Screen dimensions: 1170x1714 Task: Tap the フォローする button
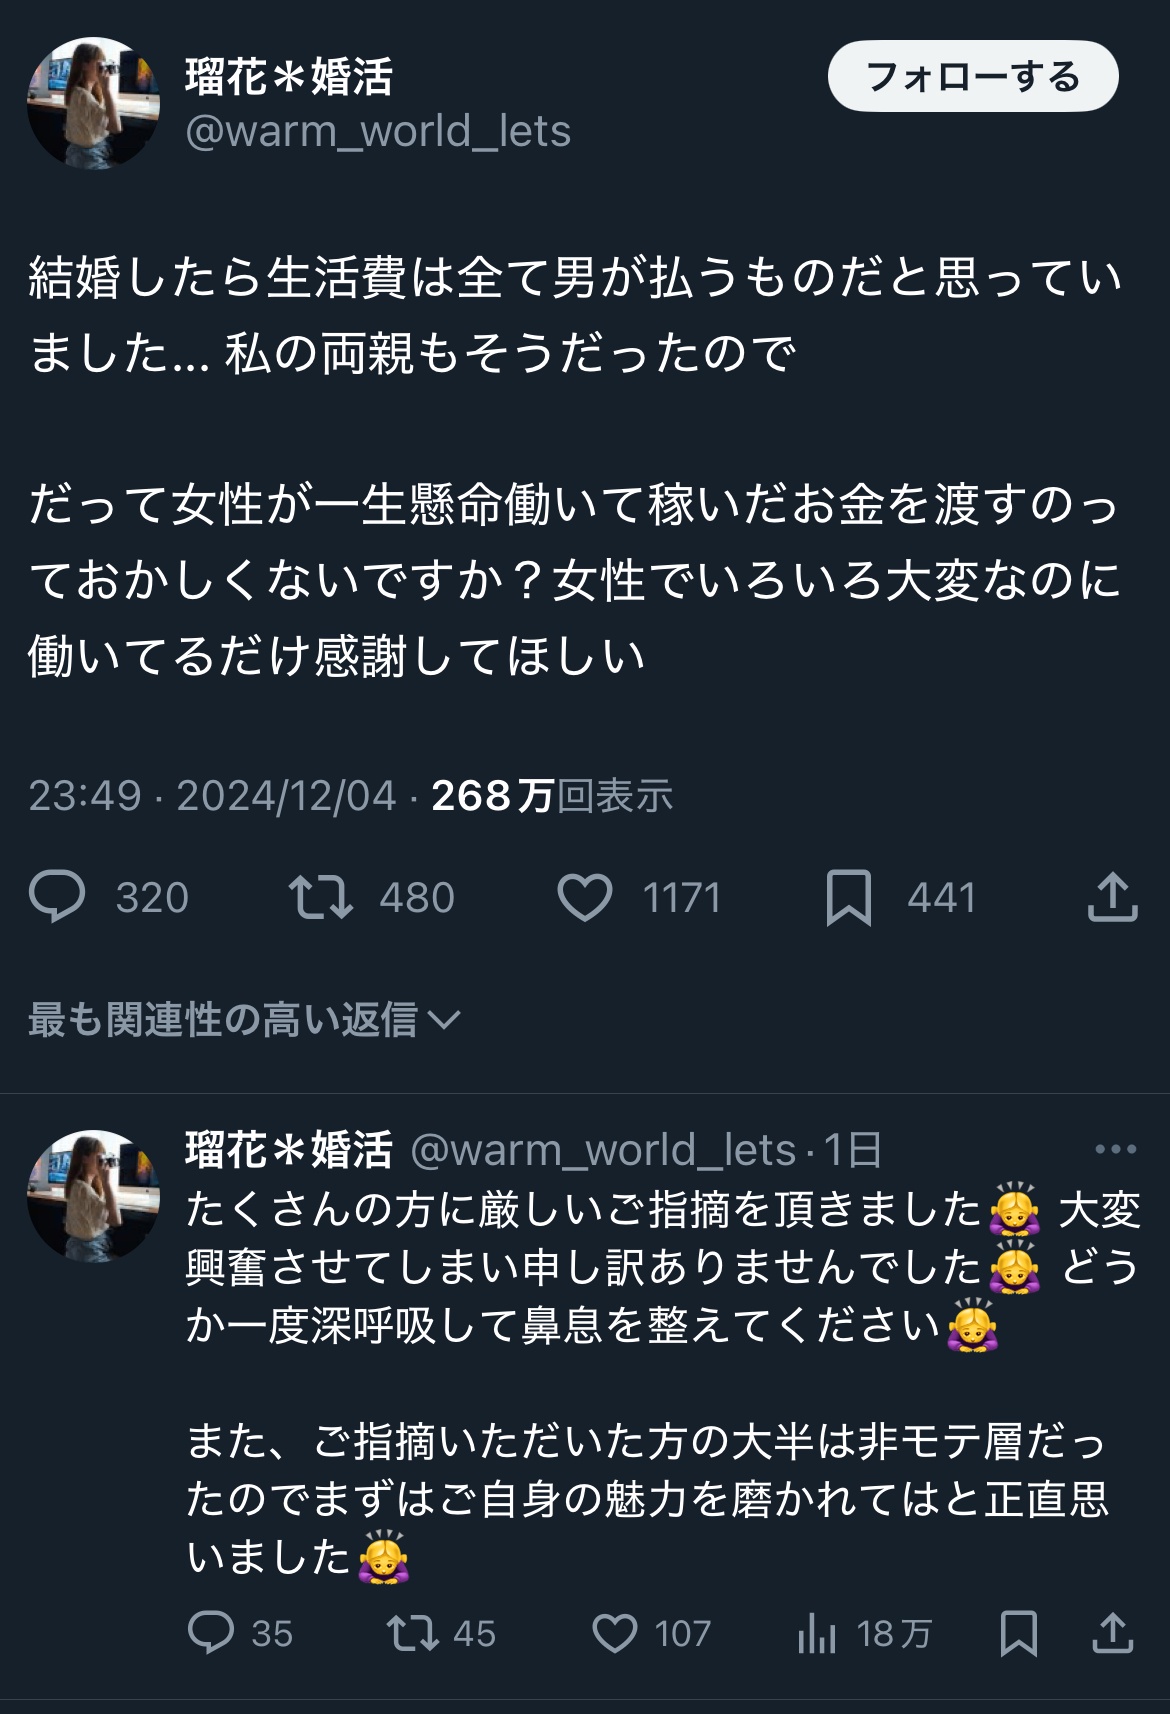pyautogui.click(x=973, y=76)
